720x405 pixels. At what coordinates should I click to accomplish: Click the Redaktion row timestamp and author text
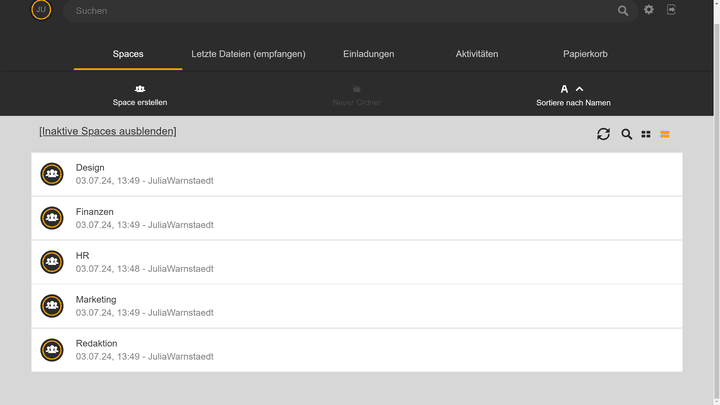click(145, 357)
